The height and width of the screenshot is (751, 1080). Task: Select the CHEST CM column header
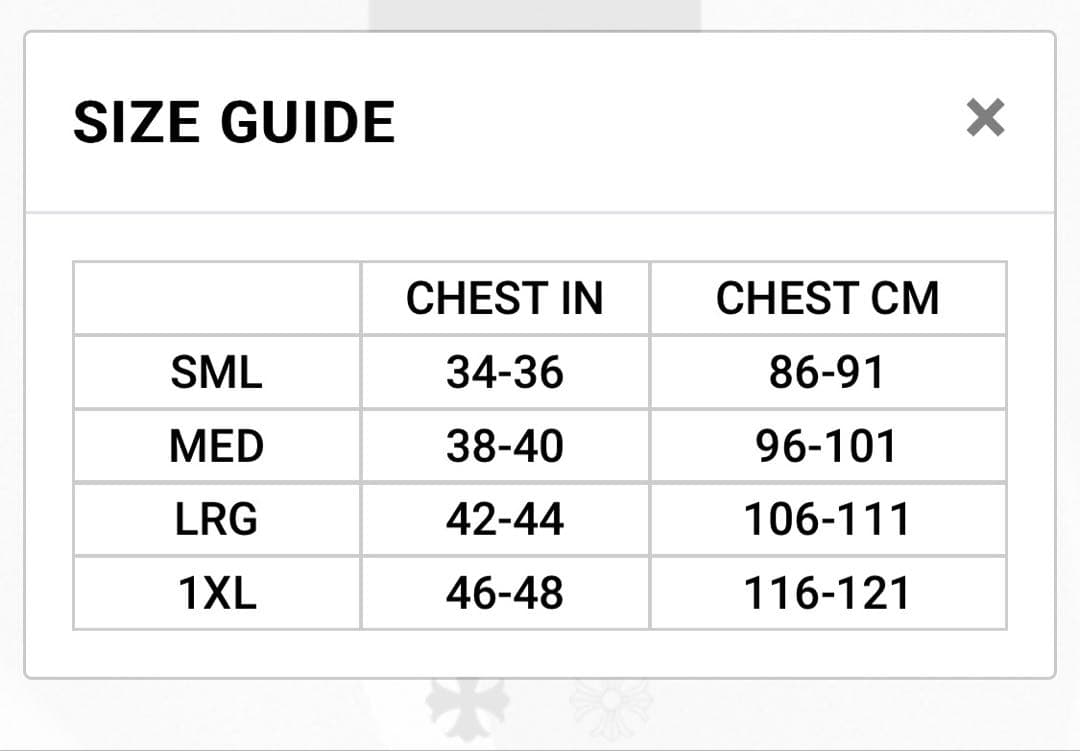(828, 299)
